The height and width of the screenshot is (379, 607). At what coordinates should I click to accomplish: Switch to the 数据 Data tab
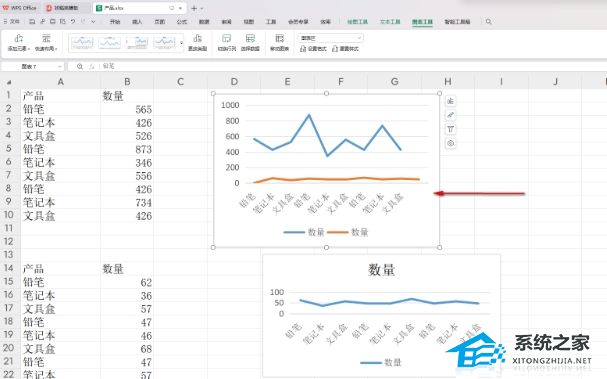coord(204,22)
